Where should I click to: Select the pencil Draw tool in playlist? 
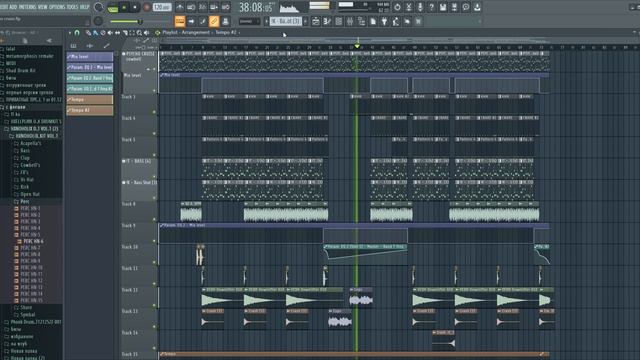click(88, 33)
